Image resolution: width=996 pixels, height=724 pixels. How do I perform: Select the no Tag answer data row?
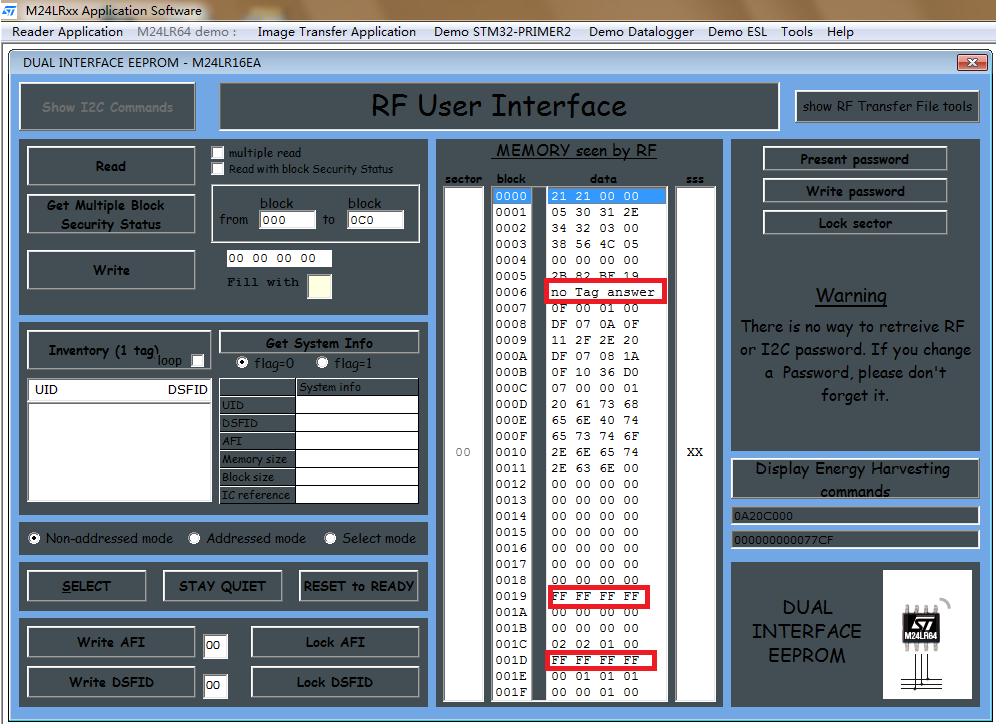point(607,292)
